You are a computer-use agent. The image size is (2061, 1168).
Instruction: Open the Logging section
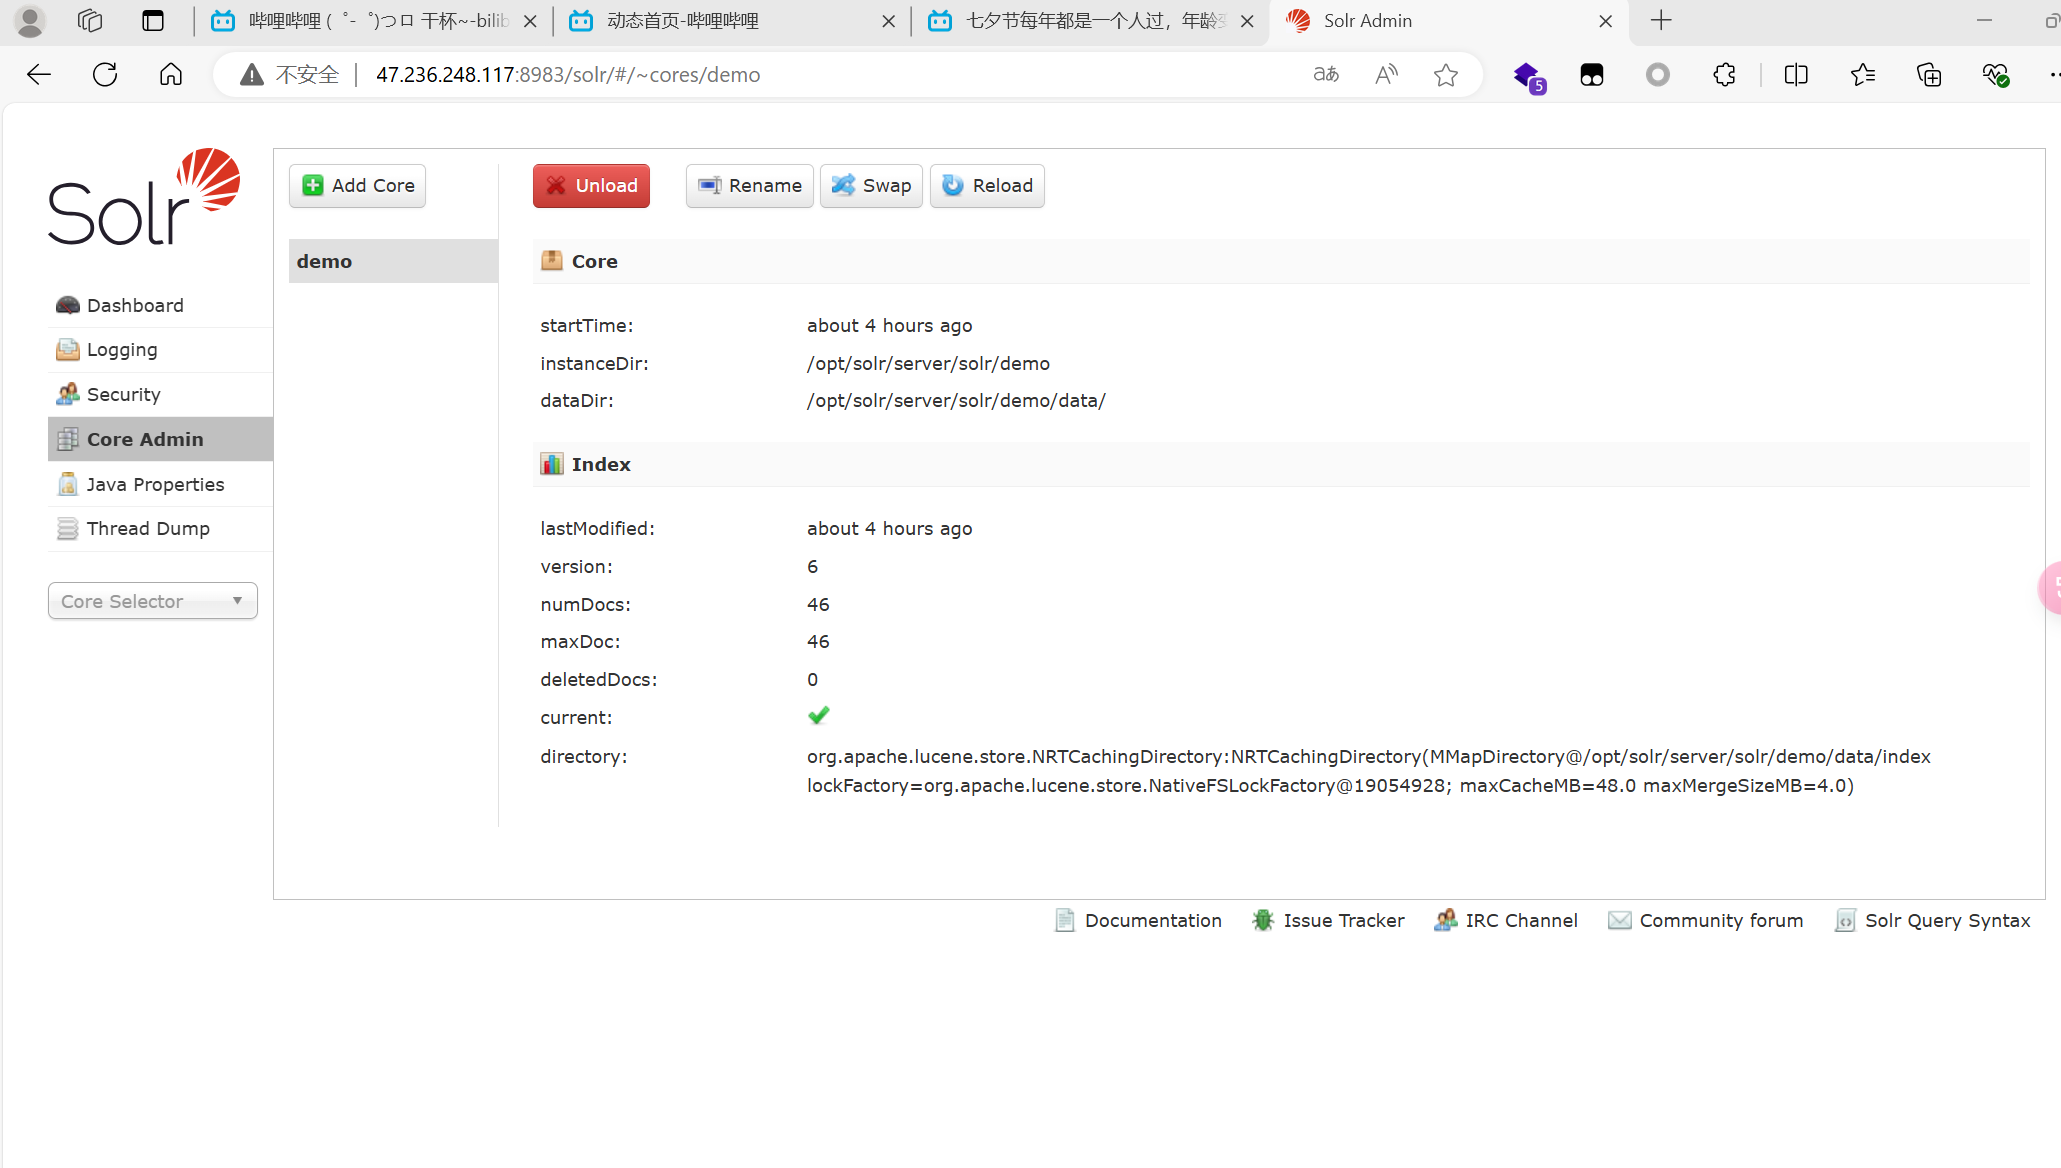coord(121,350)
